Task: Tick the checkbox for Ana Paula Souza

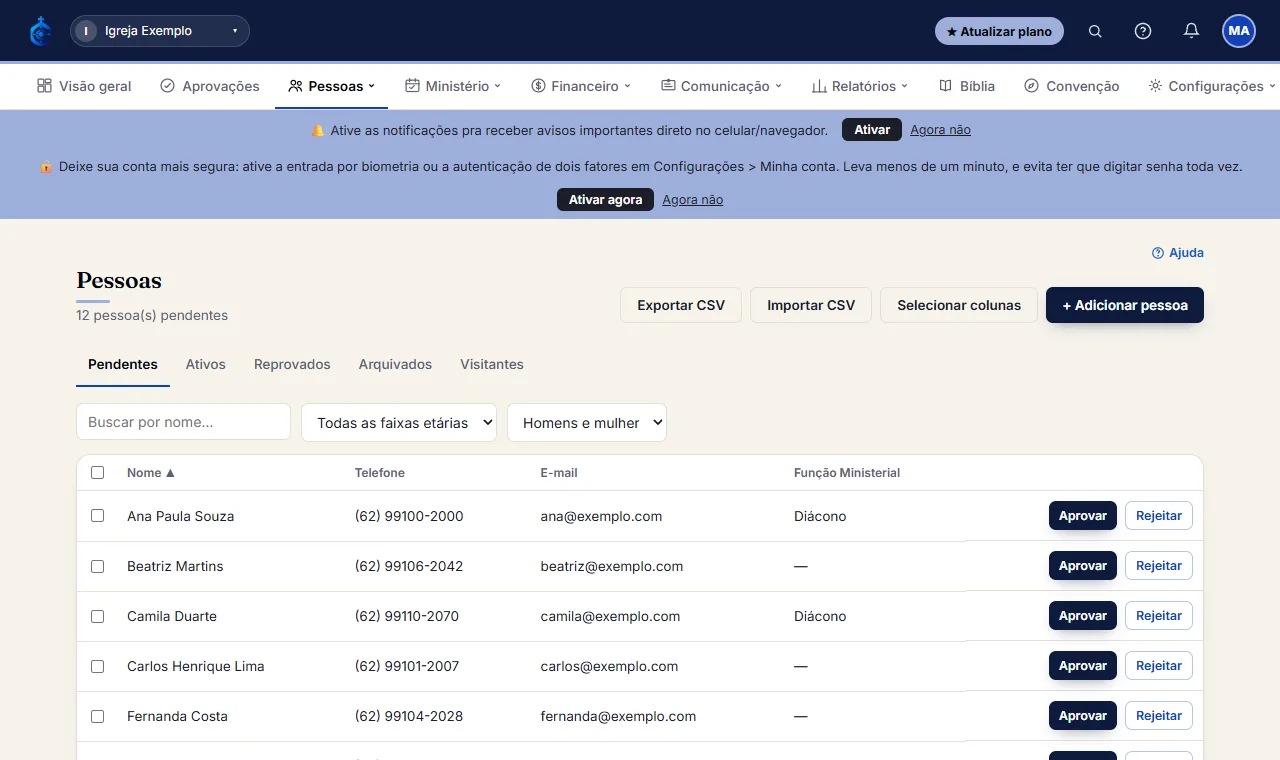Action: pos(97,516)
